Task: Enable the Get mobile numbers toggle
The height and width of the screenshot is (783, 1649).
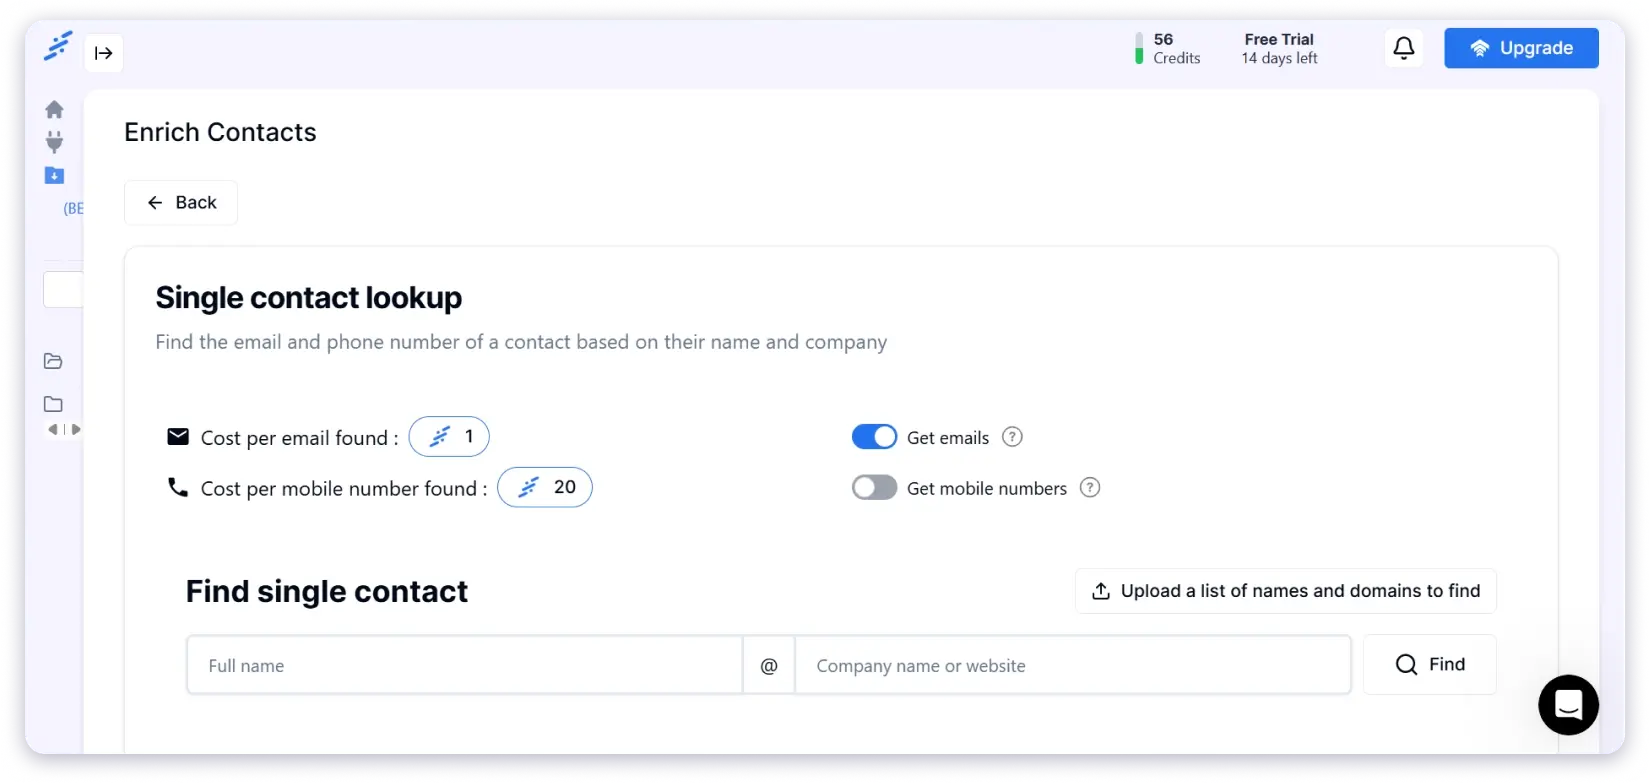Action: [874, 488]
